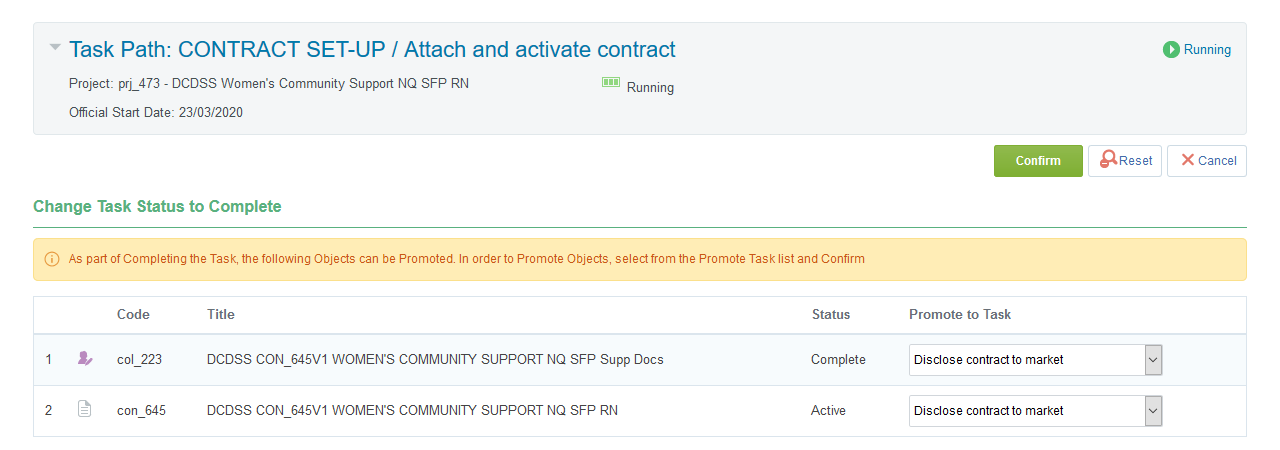This screenshot has width=1280, height=450.
Task: Click the green Running play icon
Action: 1171,49
